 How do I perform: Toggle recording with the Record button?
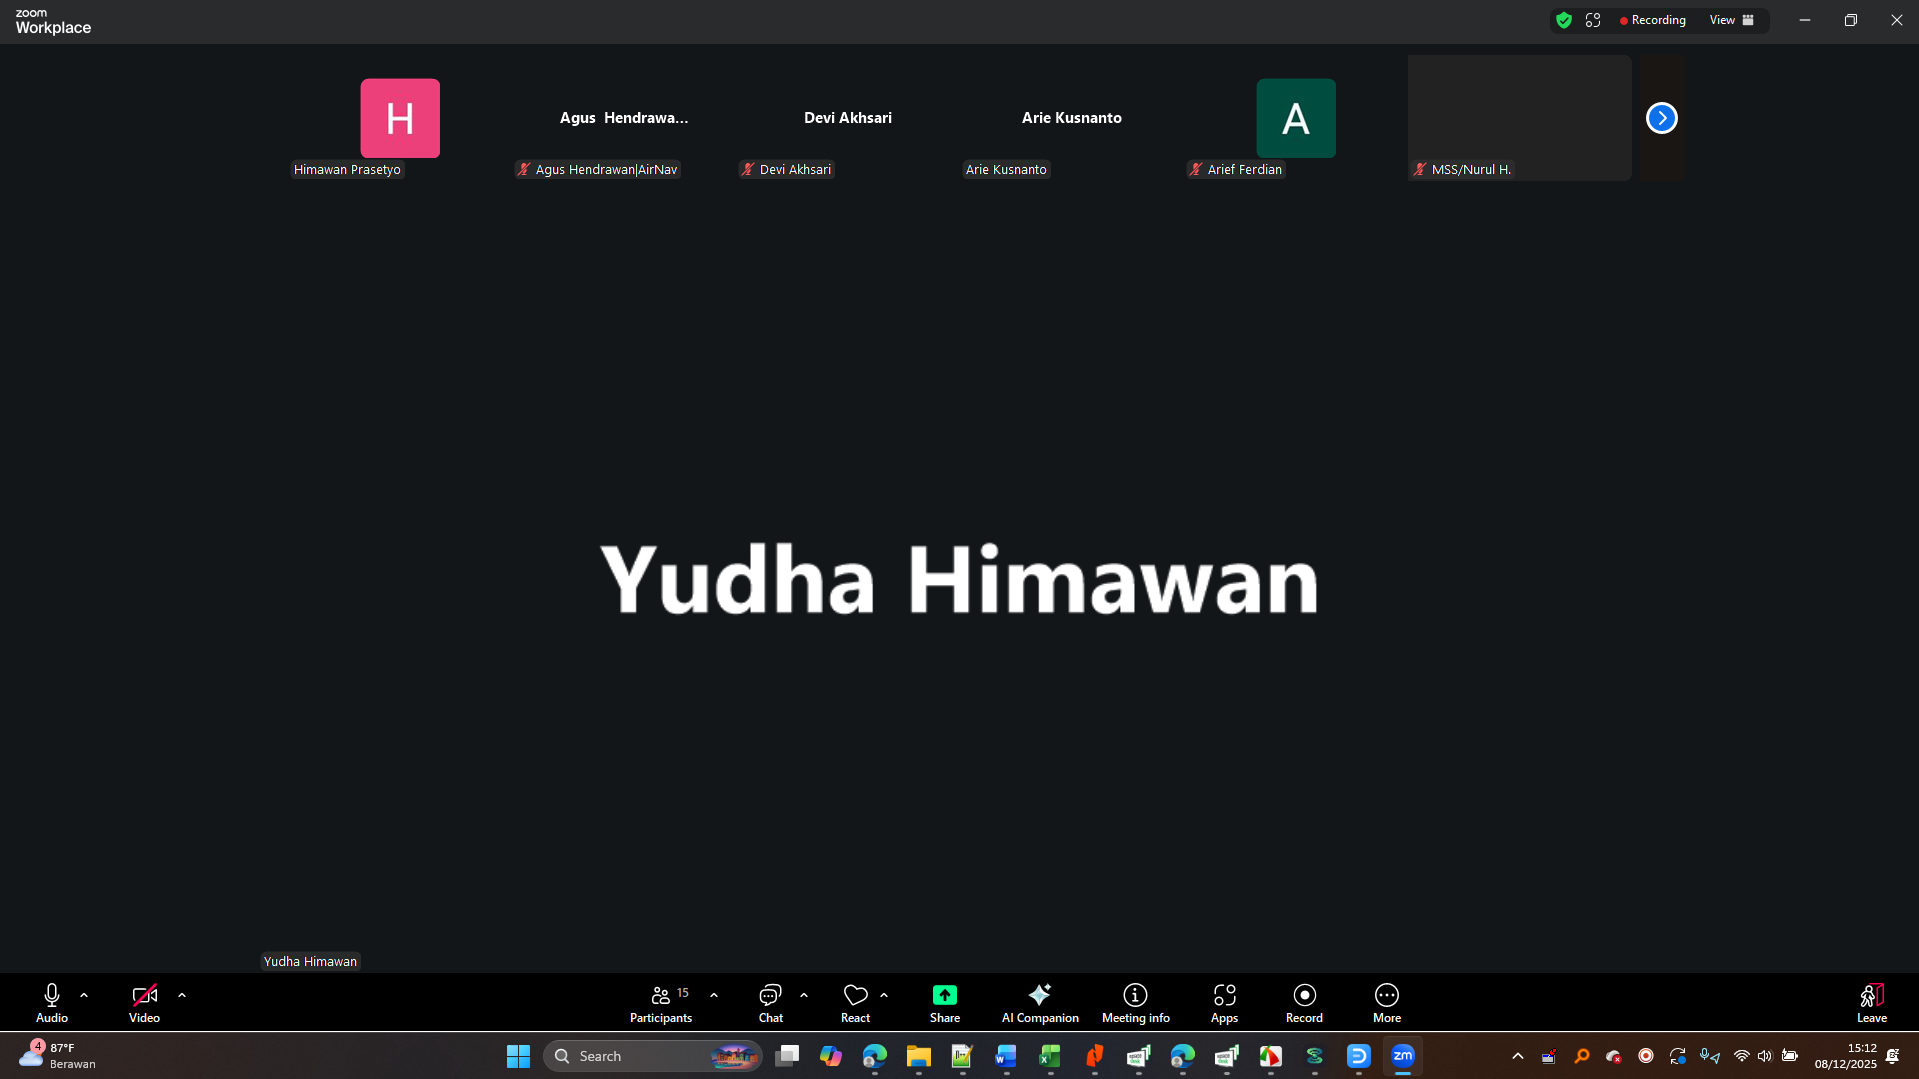(x=1303, y=1002)
